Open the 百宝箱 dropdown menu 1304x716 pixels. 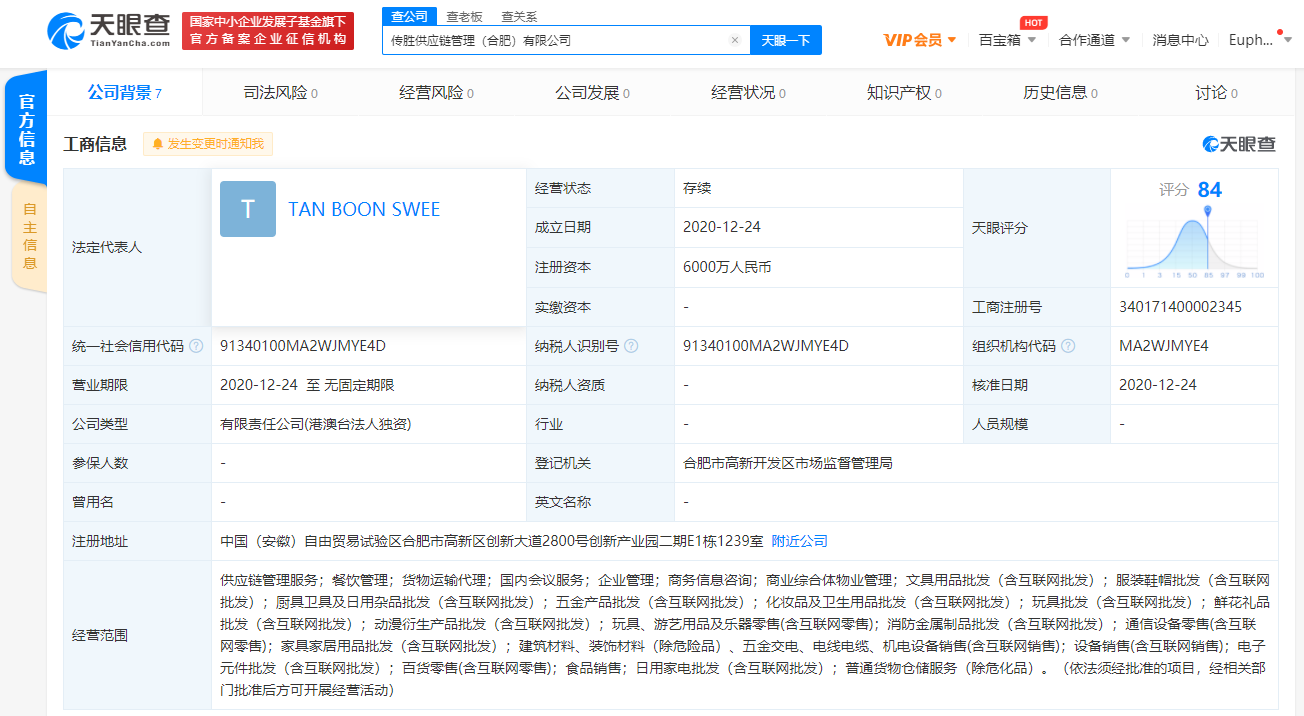[x=1007, y=40]
